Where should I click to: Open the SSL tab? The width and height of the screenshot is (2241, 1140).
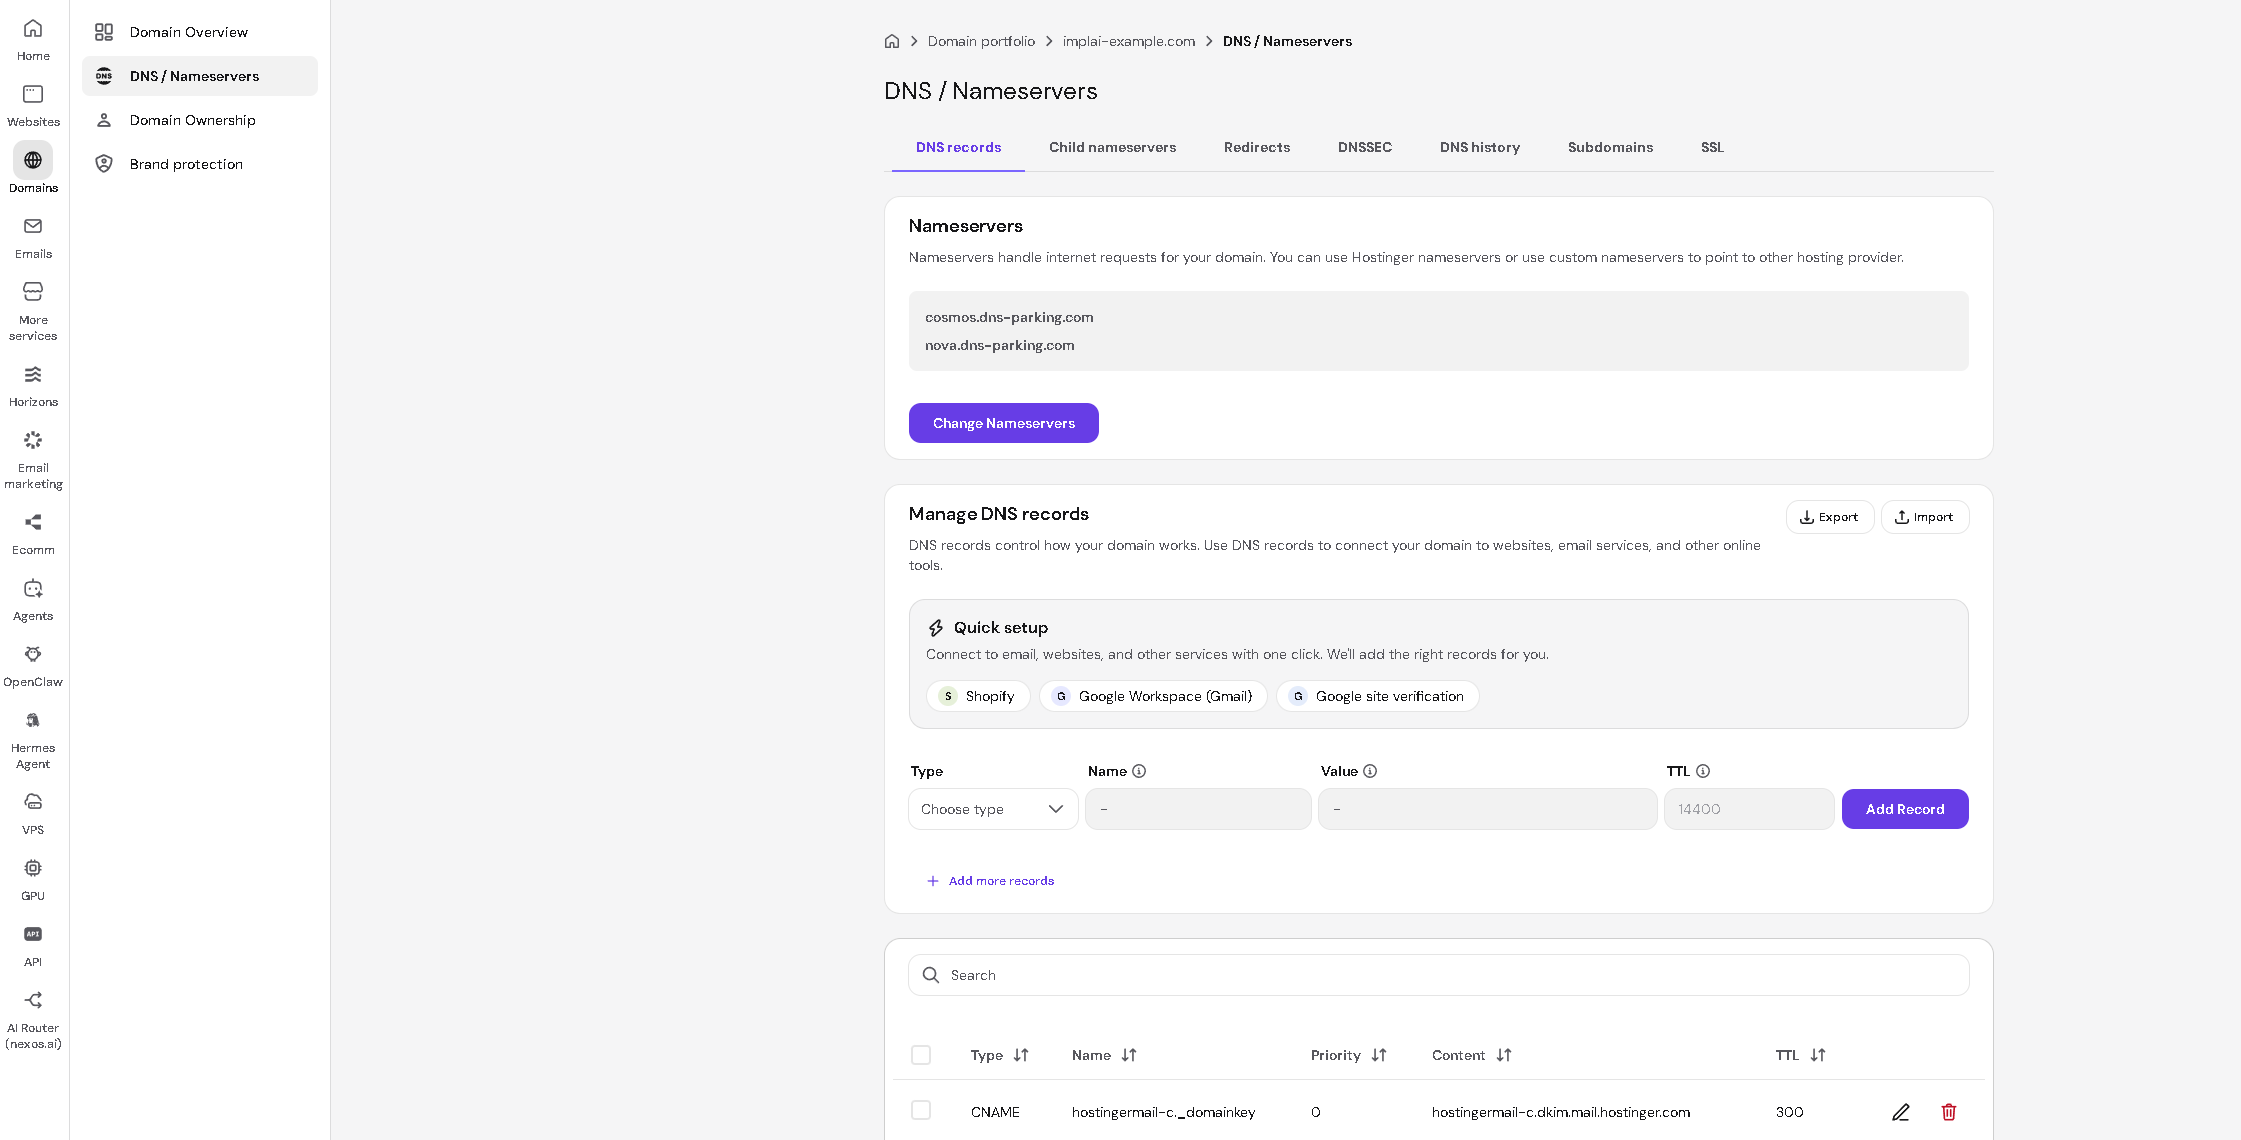[x=1712, y=147]
